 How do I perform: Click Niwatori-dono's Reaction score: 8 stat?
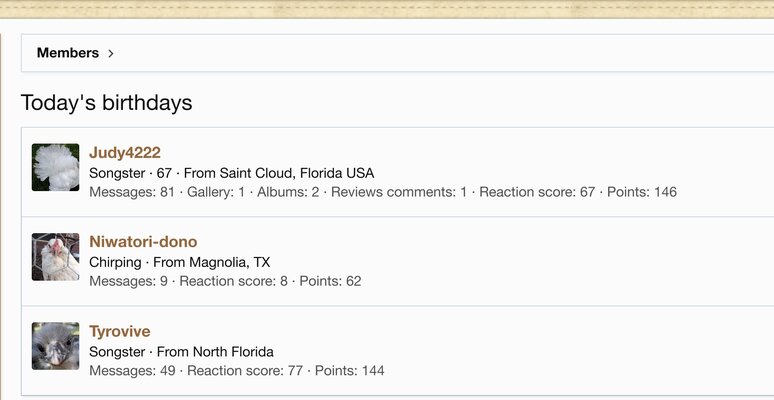point(233,281)
